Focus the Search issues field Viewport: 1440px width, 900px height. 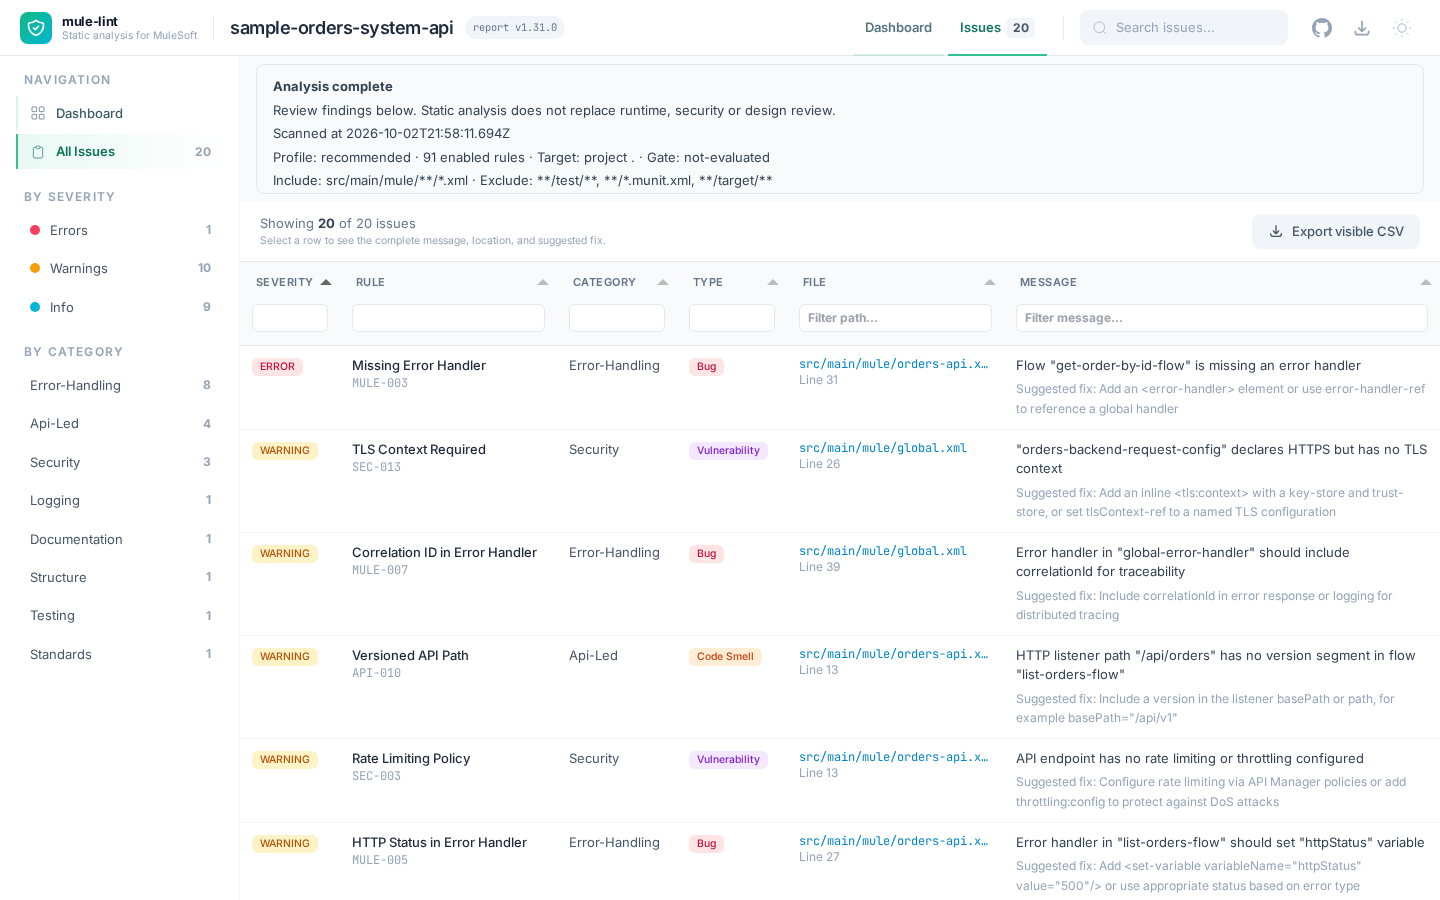[1184, 28]
